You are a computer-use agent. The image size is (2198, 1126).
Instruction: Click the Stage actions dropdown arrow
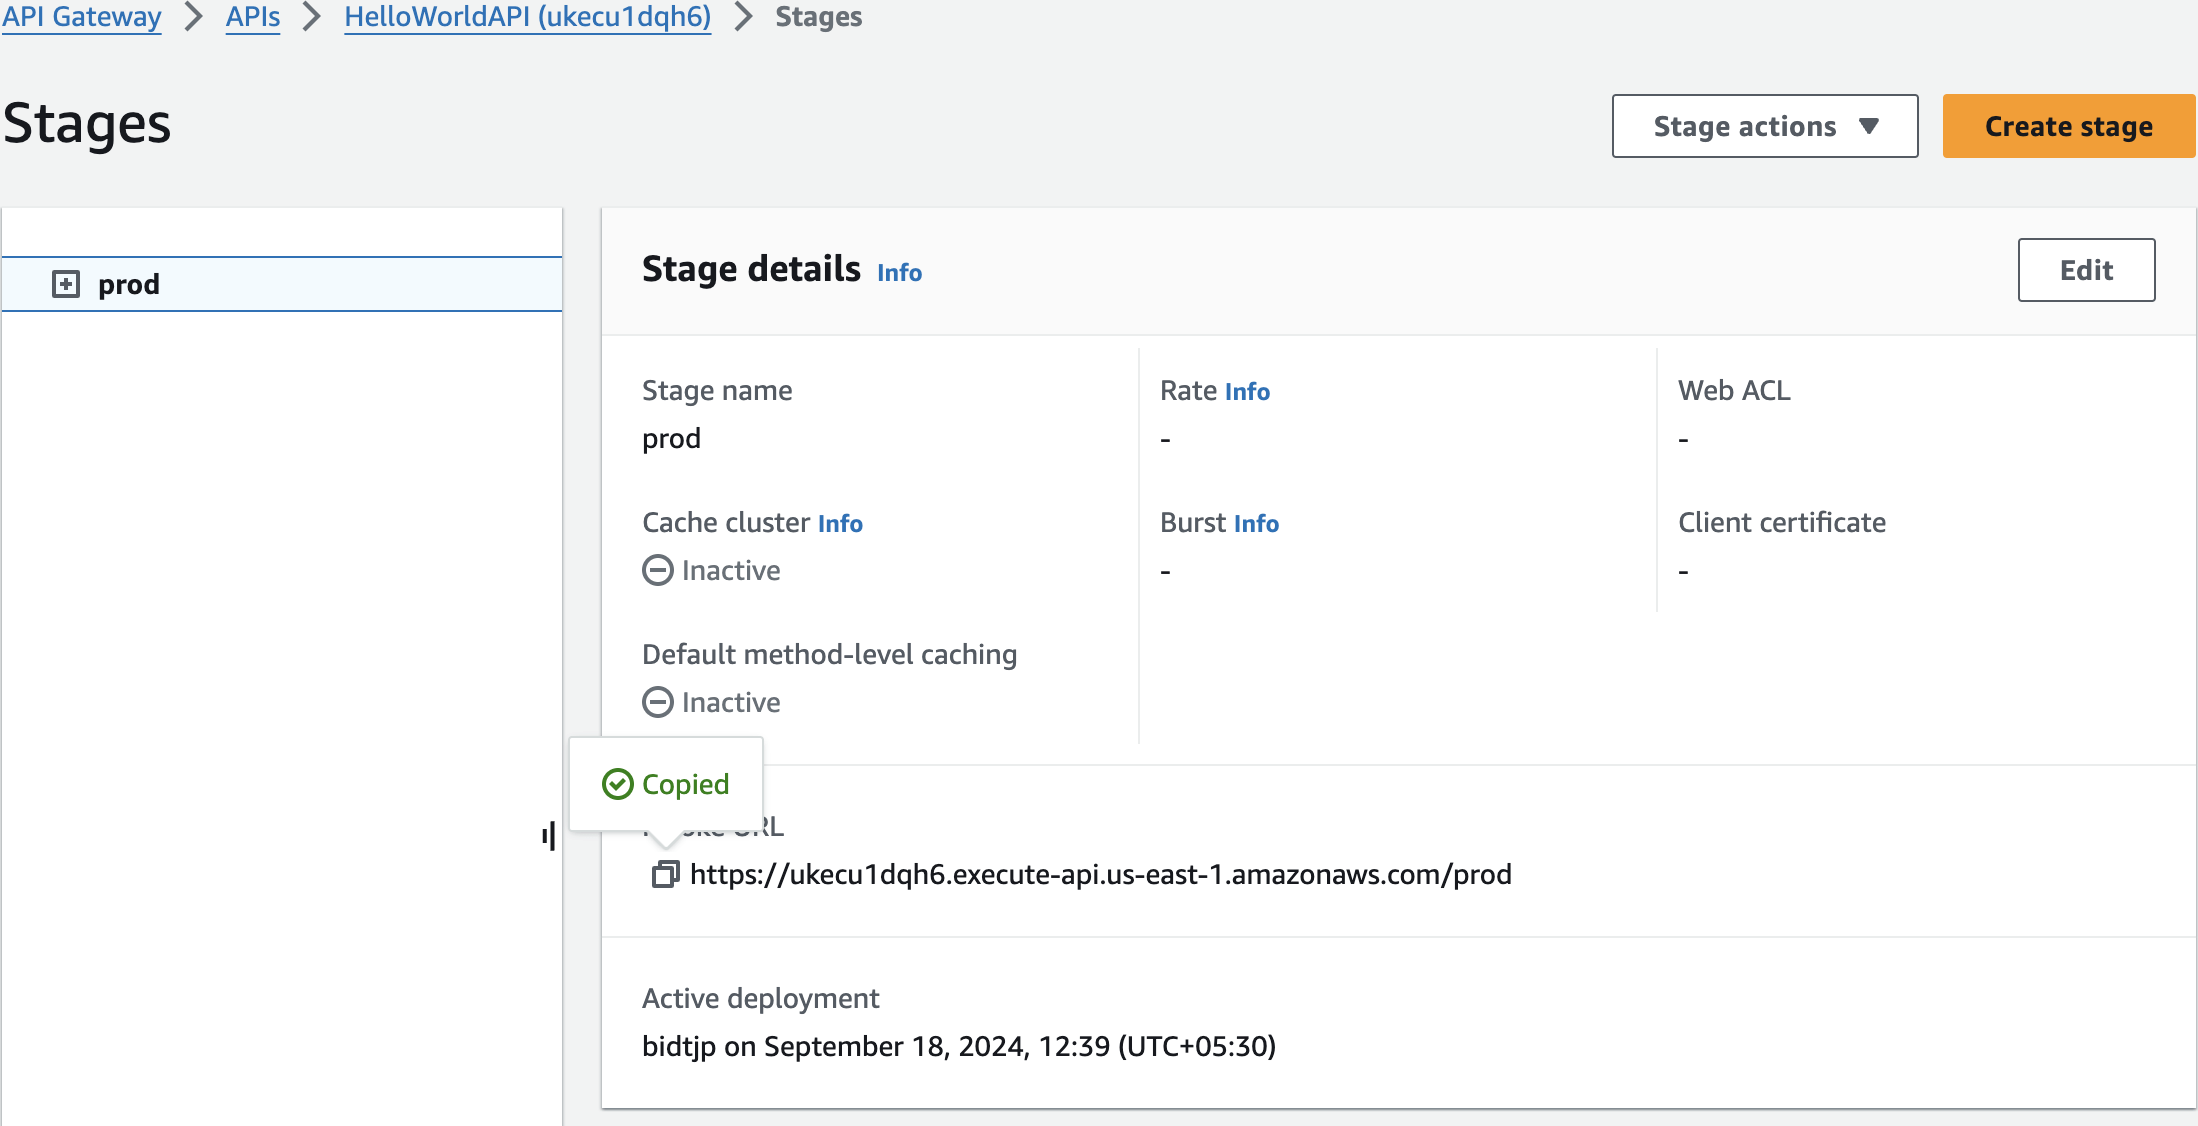1869,126
